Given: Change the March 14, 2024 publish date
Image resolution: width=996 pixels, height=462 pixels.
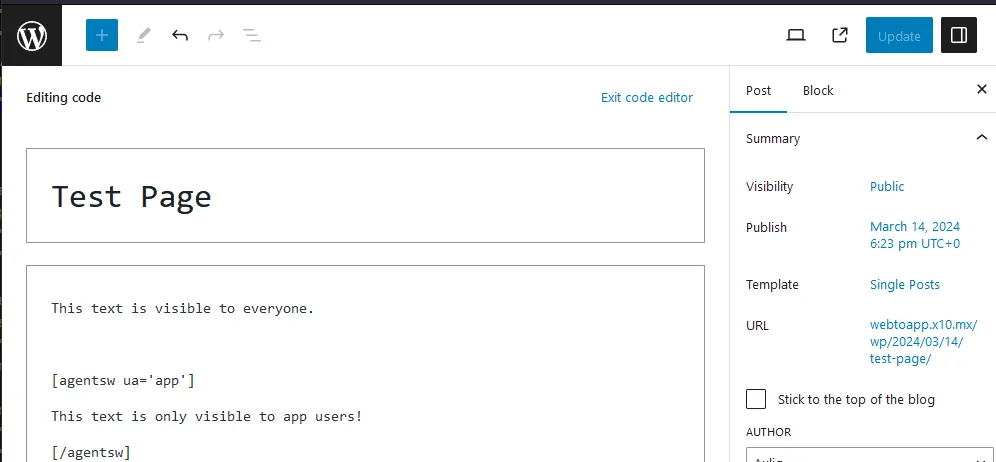Looking at the screenshot, I should 915,235.
